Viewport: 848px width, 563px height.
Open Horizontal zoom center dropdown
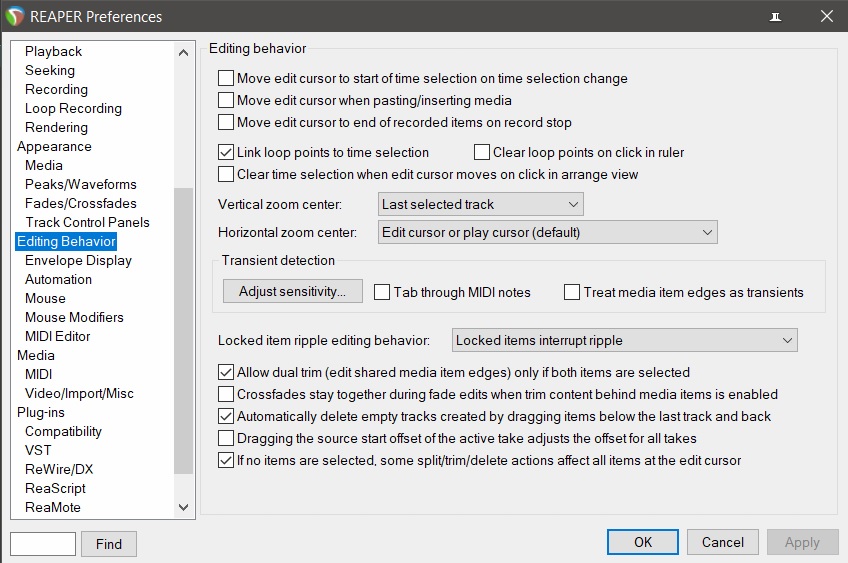click(547, 232)
